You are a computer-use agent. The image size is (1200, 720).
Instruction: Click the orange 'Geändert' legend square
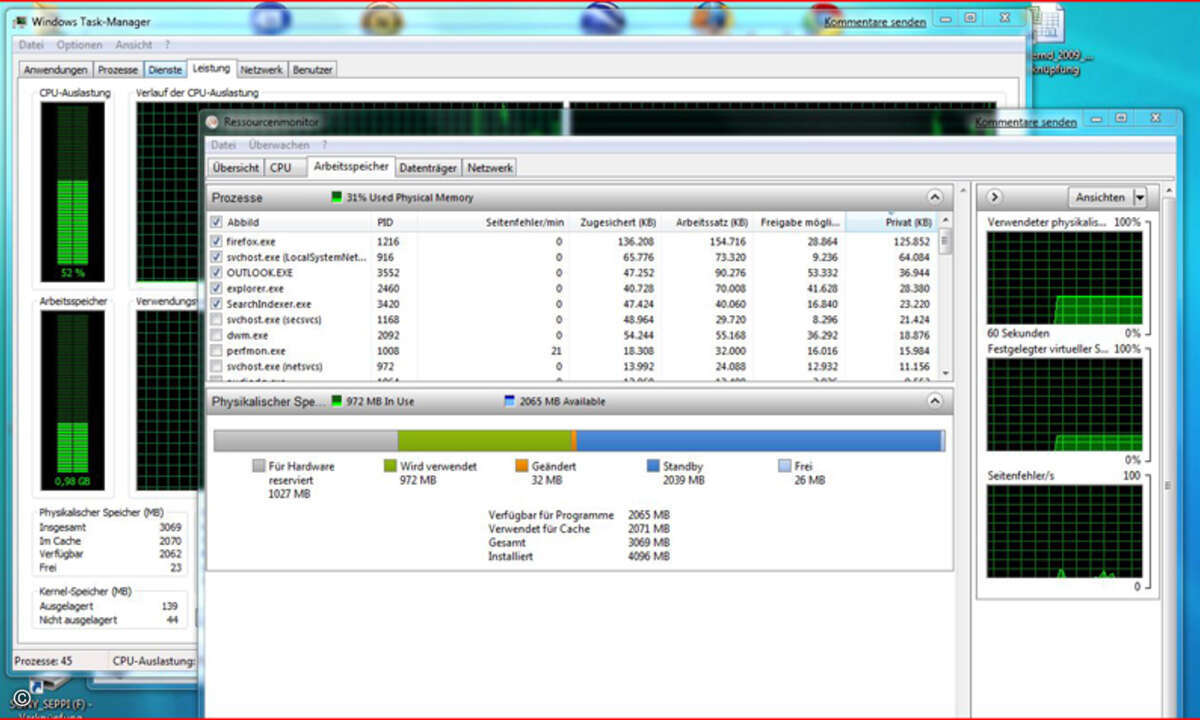(x=521, y=466)
